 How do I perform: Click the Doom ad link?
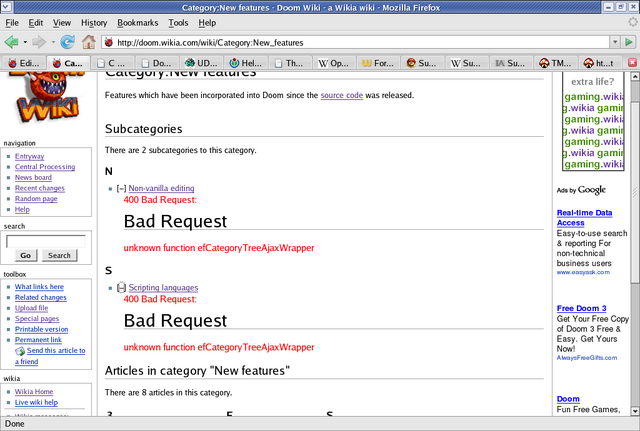(568, 399)
